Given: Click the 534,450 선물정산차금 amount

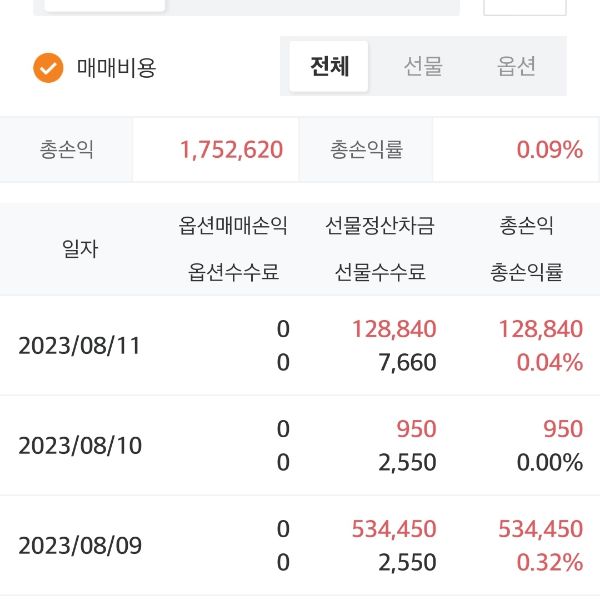Looking at the screenshot, I should coord(394,529).
